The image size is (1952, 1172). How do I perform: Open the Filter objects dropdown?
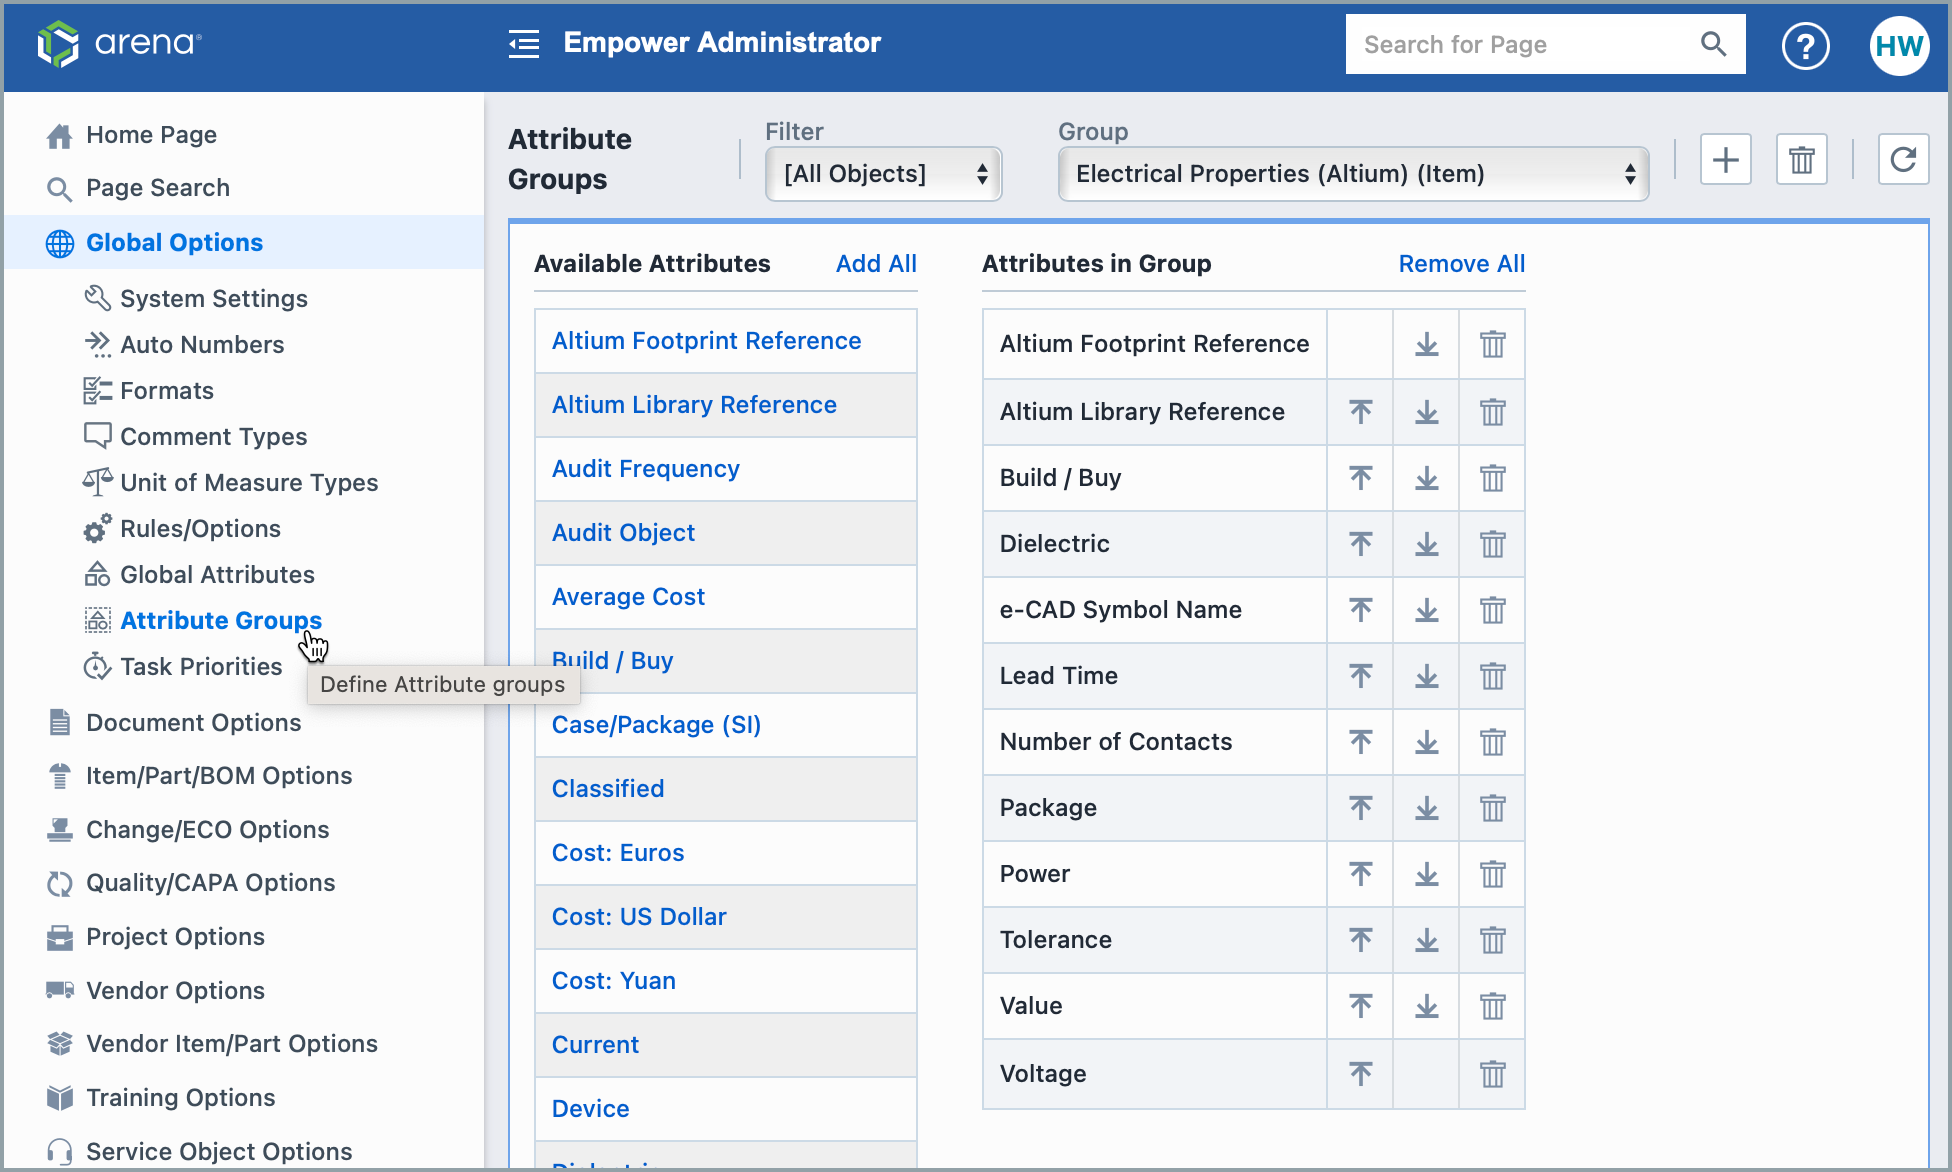pyautogui.click(x=883, y=173)
